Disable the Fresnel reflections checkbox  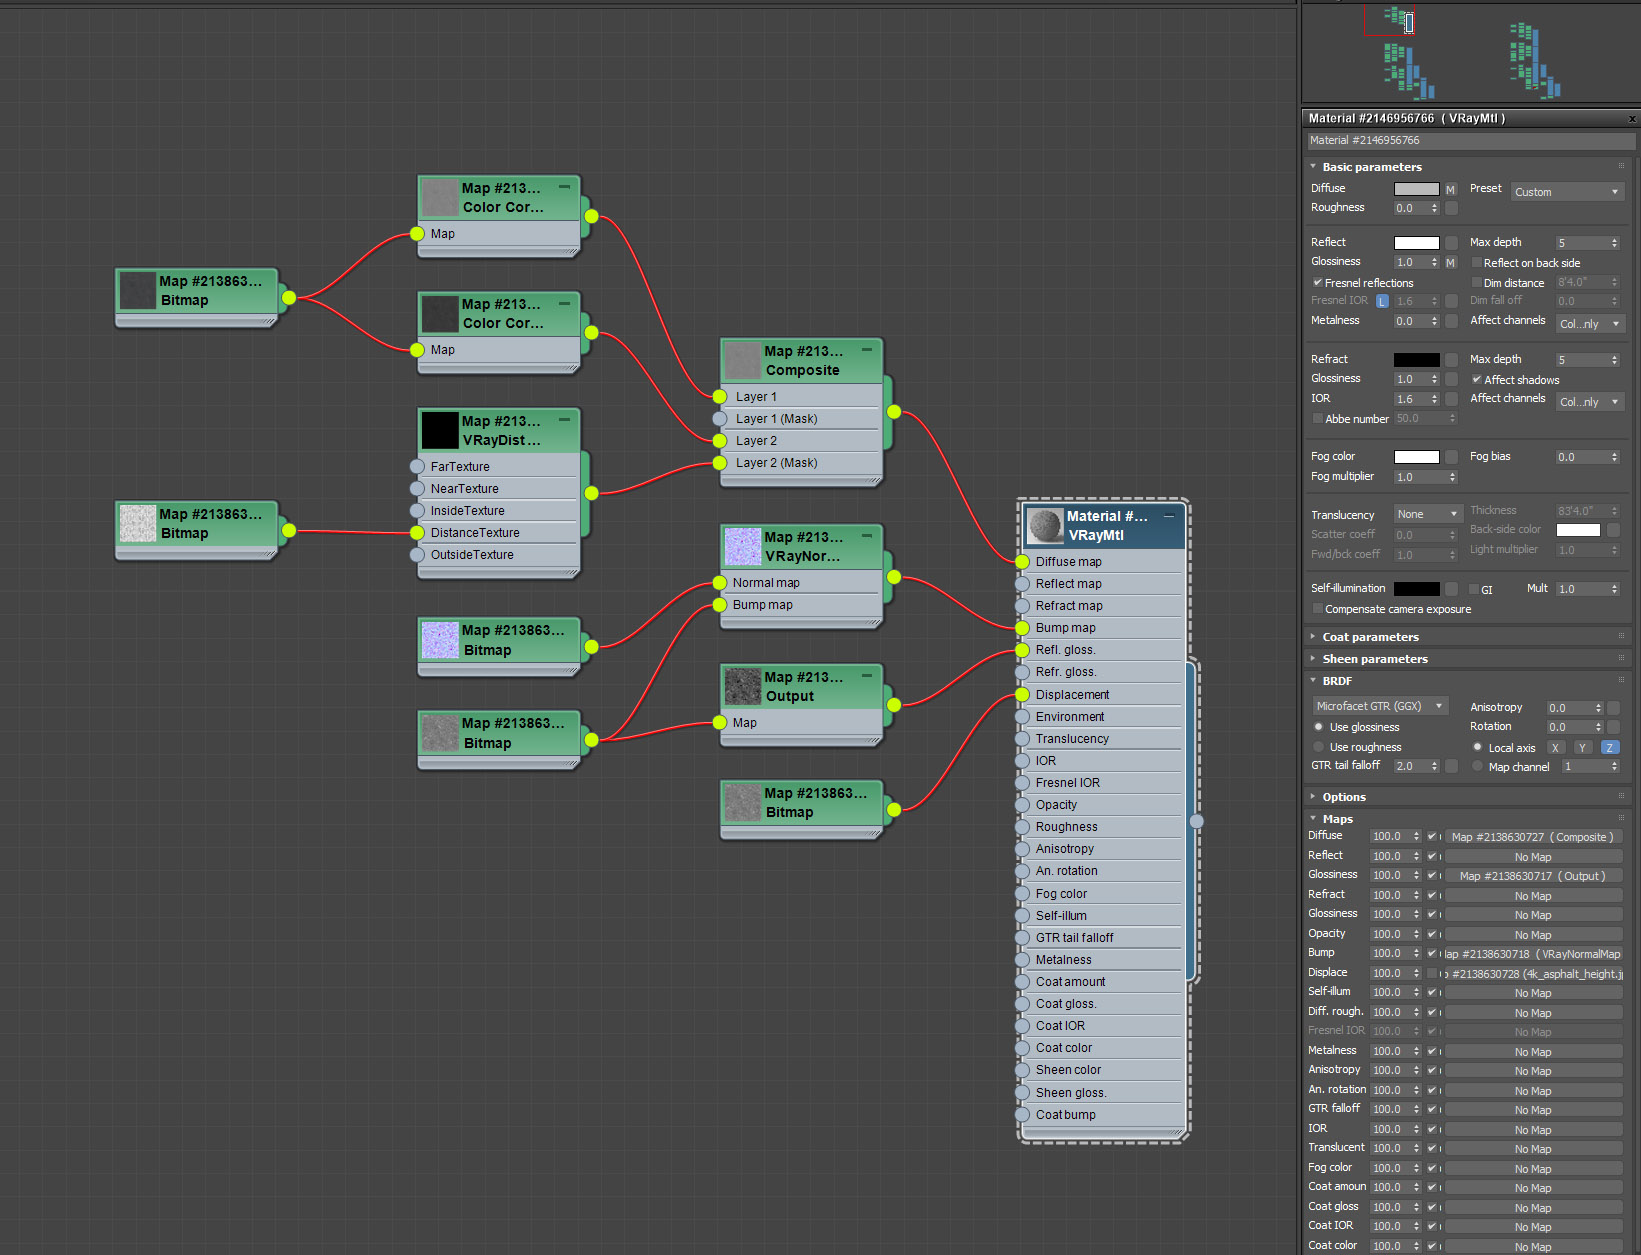pos(1318,283)
